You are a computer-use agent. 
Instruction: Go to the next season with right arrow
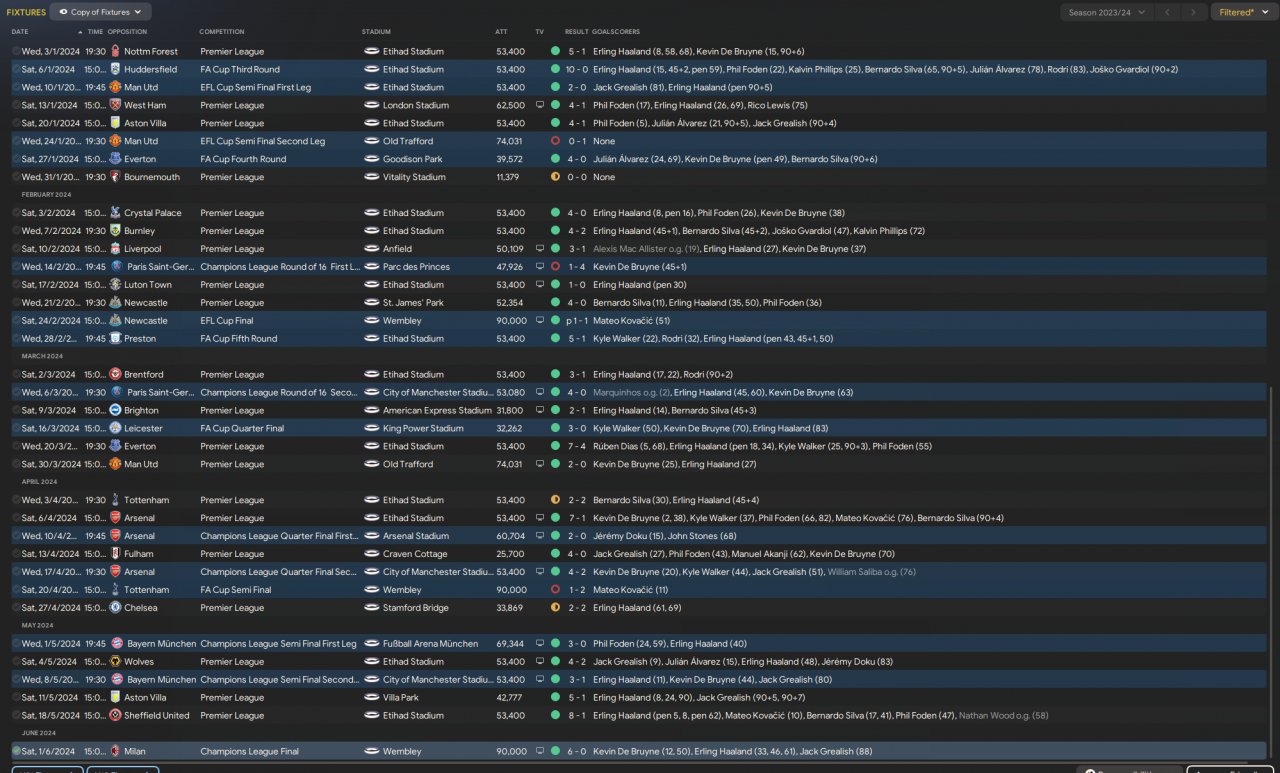tap(1192, 12)
